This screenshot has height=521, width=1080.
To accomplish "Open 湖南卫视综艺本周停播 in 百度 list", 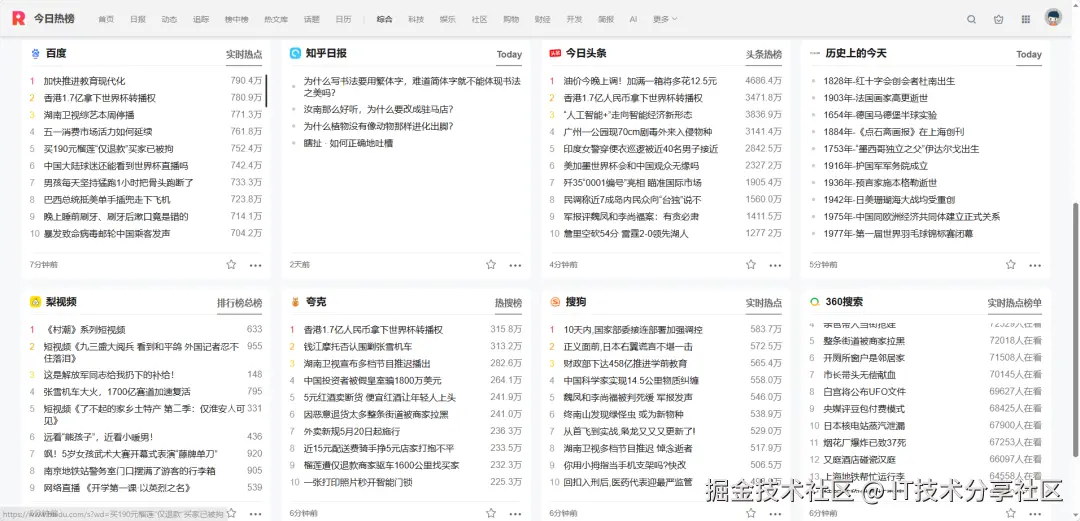I will (89, 114).
